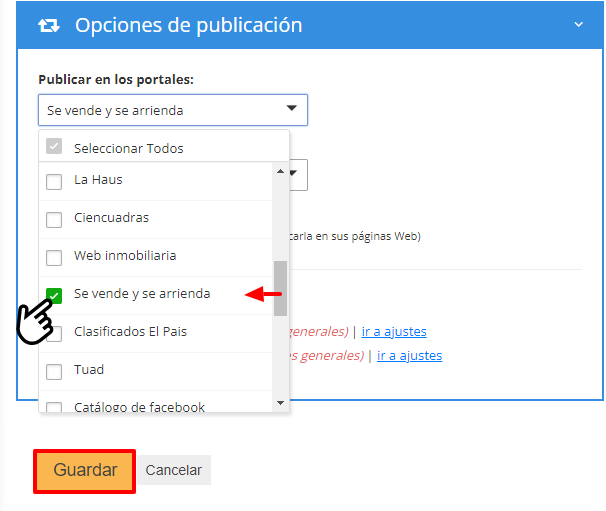Screen dimensions: 606x511
Task: Toggle the Seleccionar Todos checkbox
Action: [55, 148]
